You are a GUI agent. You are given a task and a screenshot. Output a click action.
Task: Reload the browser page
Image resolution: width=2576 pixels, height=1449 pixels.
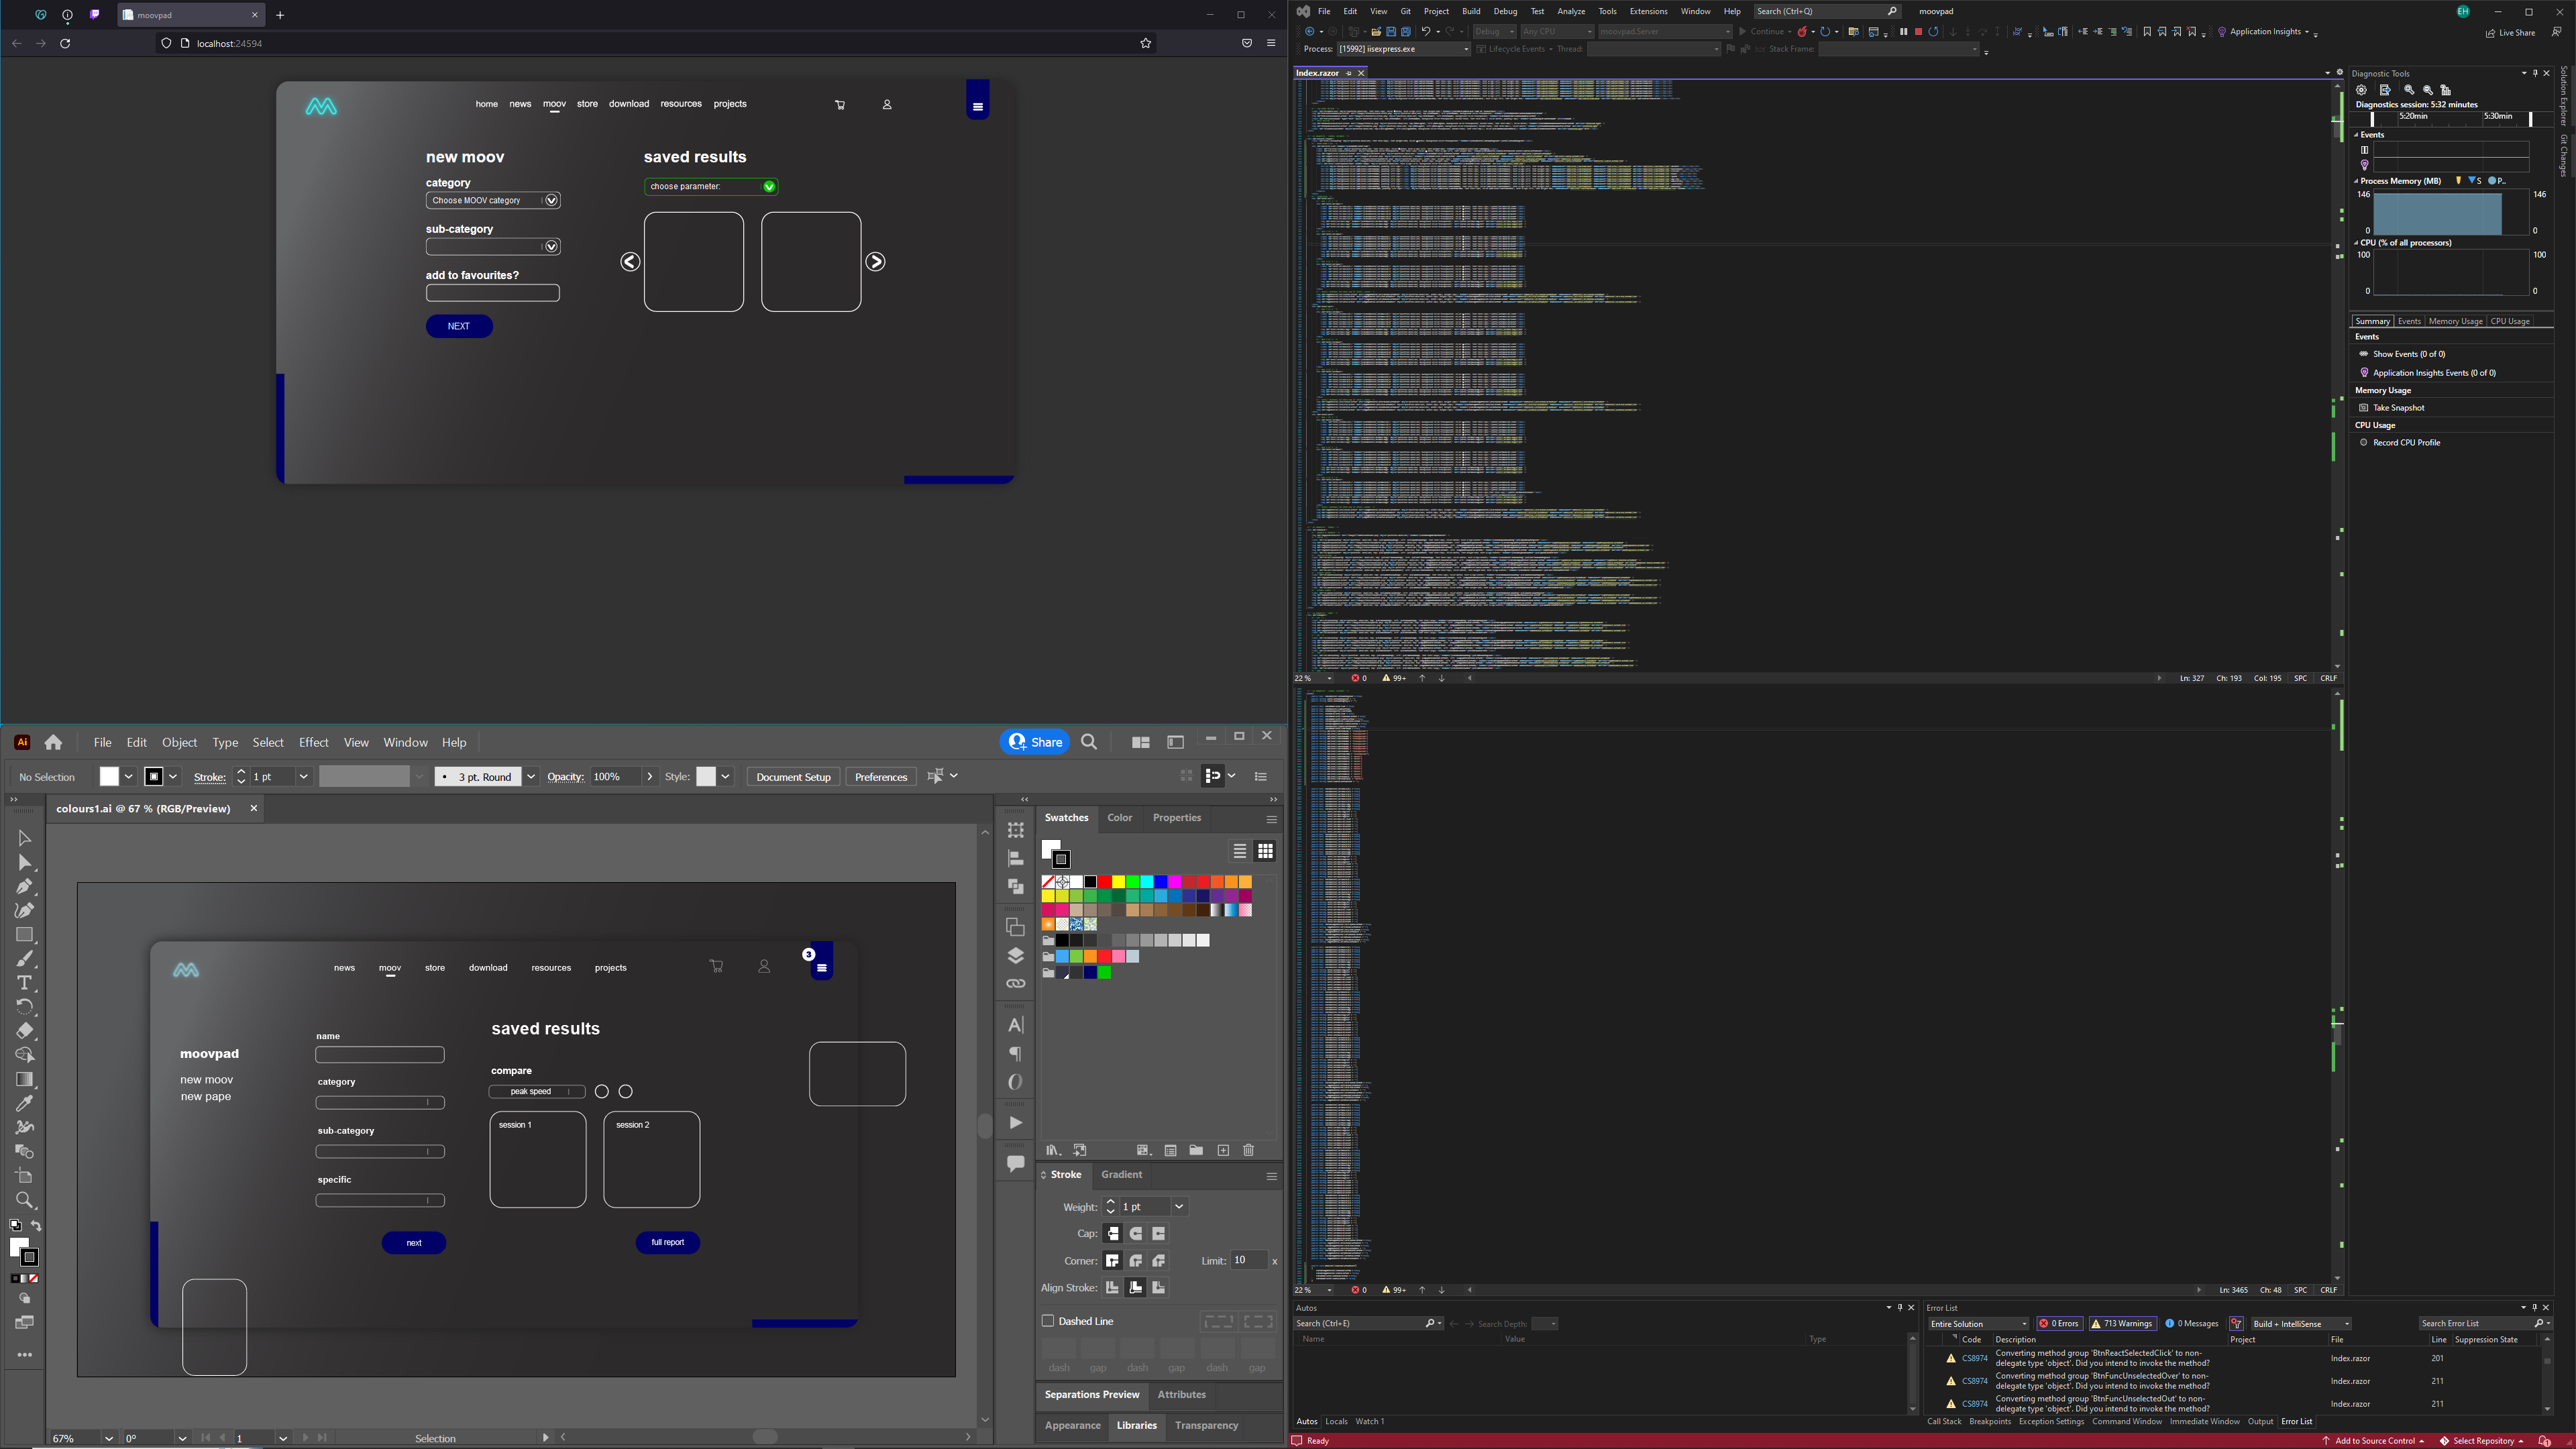[x=65, y=44]
